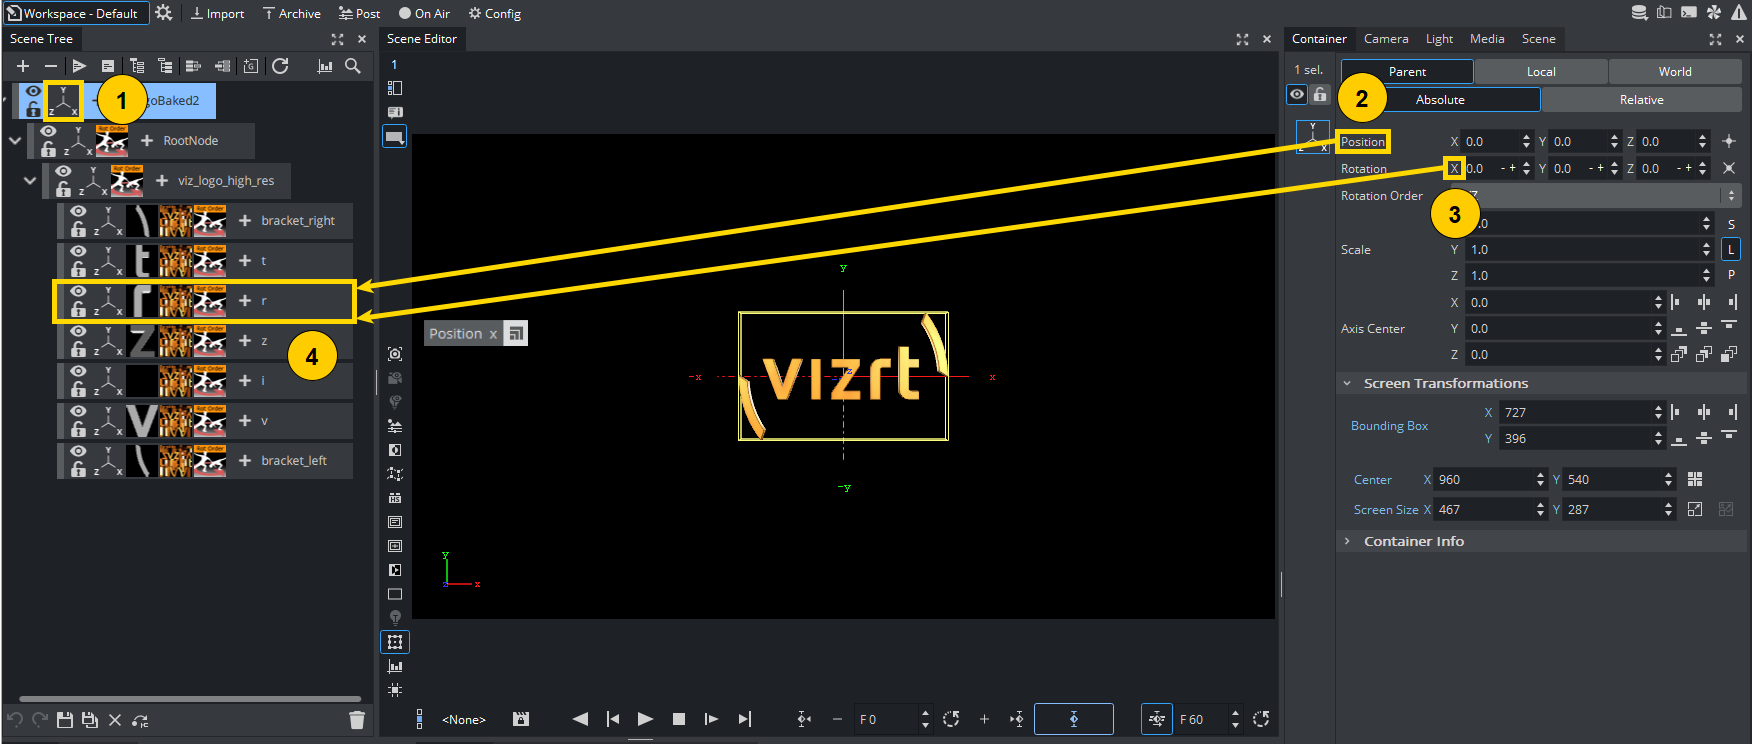Open the Scene Tree search magnifier
The width and height of the screenshot is (1752, 744).
coord(353,66)
